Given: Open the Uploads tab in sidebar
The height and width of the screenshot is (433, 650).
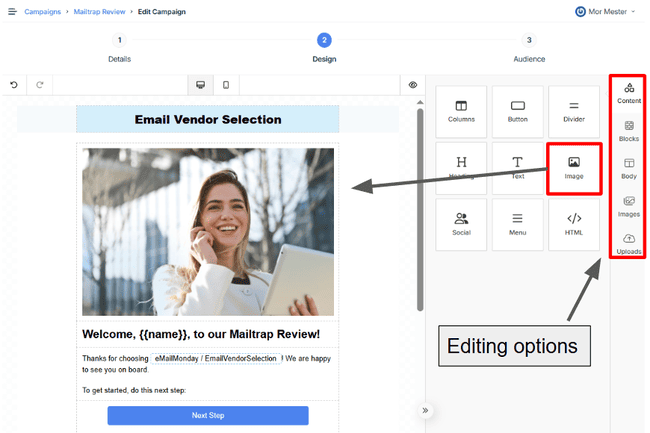Looking at the screenshot, I should click(x=629, y=244).
